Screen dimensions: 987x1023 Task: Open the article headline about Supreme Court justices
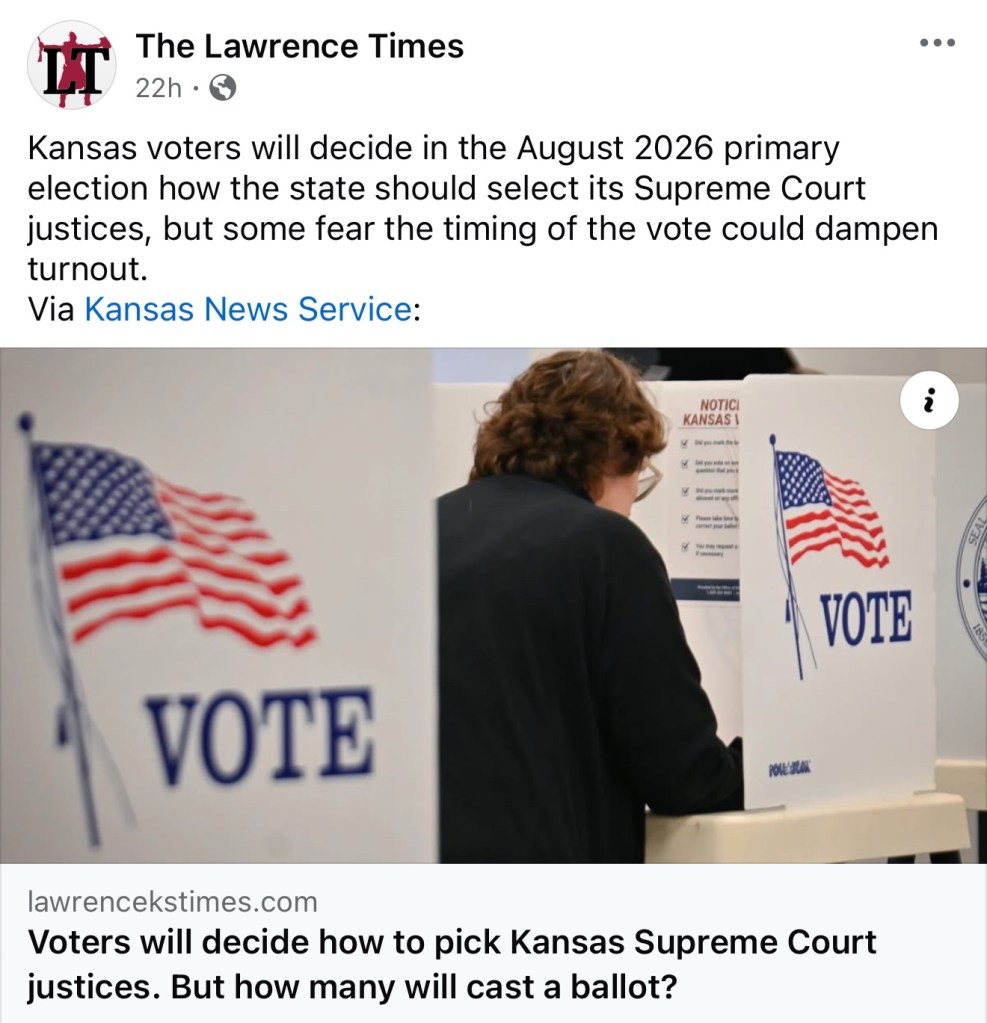click(452, 964)
